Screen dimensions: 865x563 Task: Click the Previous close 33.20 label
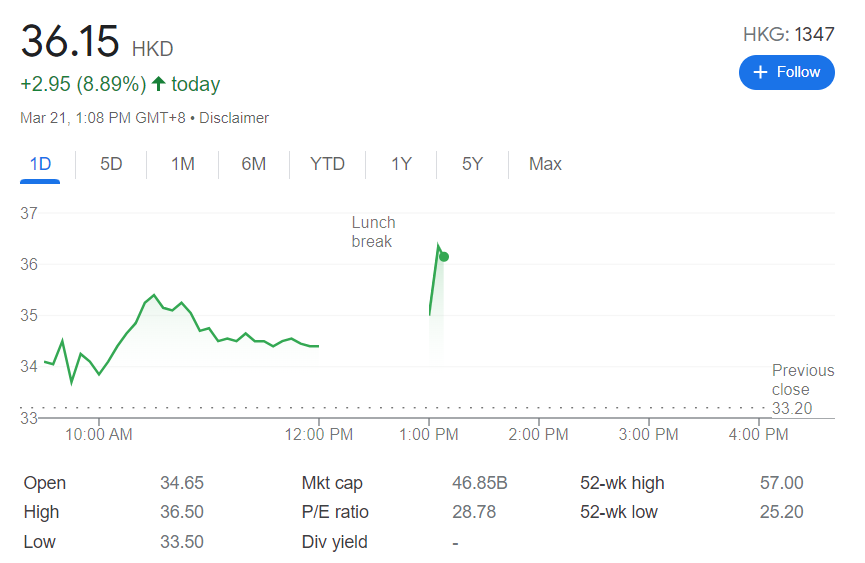(802, 390)
